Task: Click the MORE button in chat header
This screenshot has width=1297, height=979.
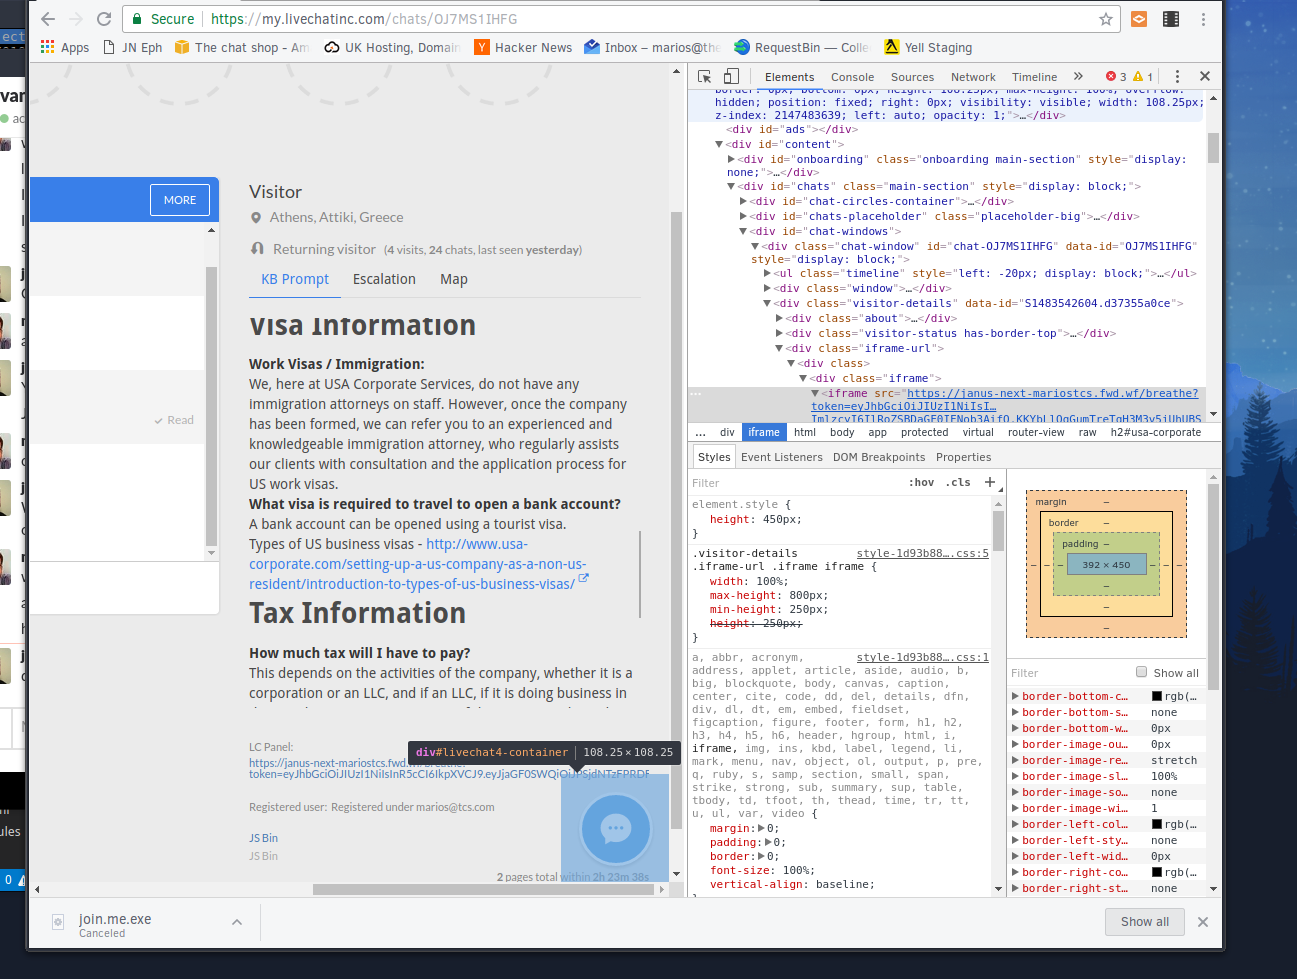Action: [180, 200]
